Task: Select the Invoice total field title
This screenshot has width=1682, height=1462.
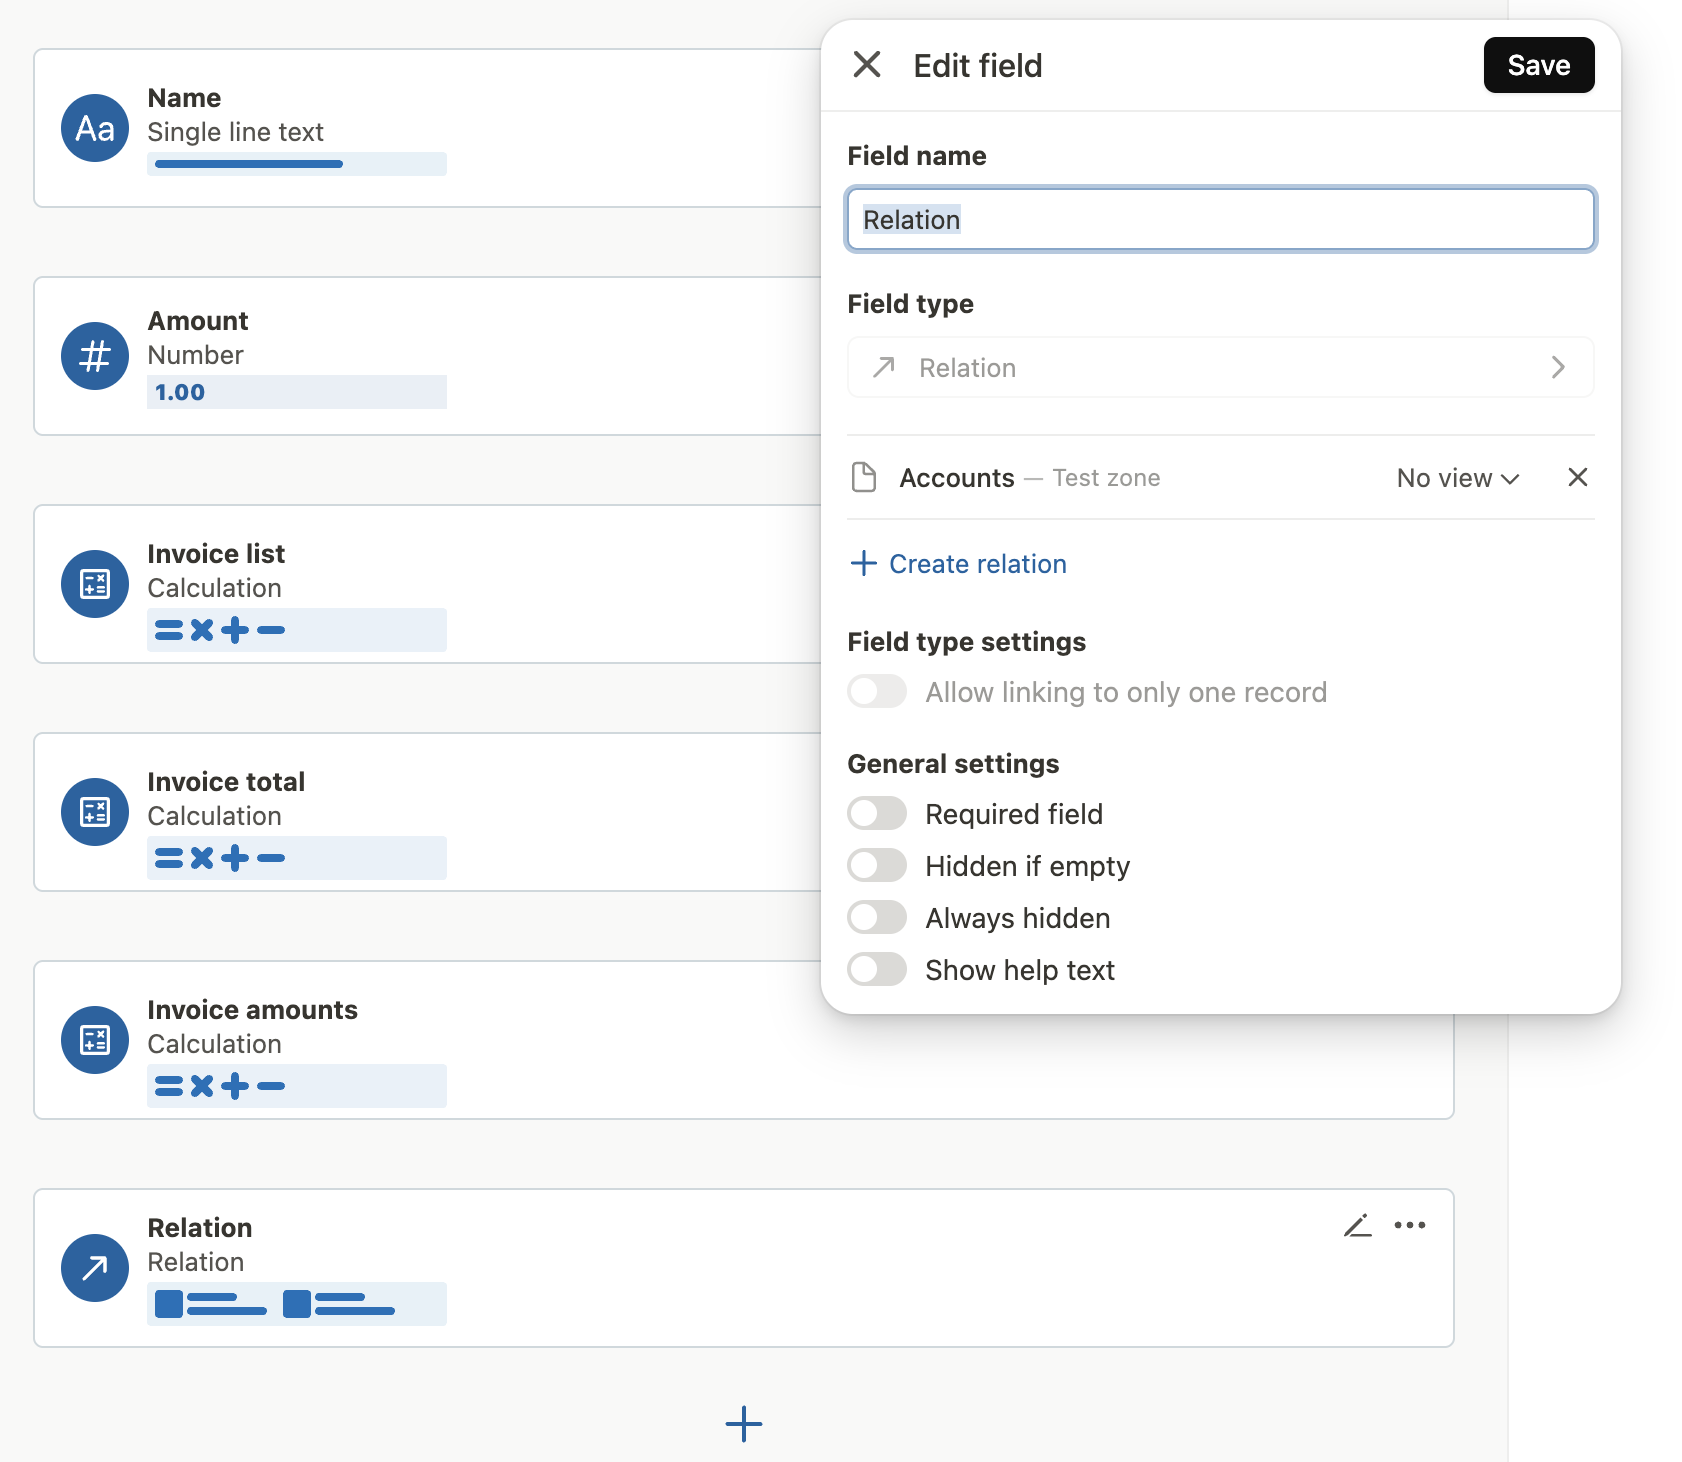Action: pos(226,782)
